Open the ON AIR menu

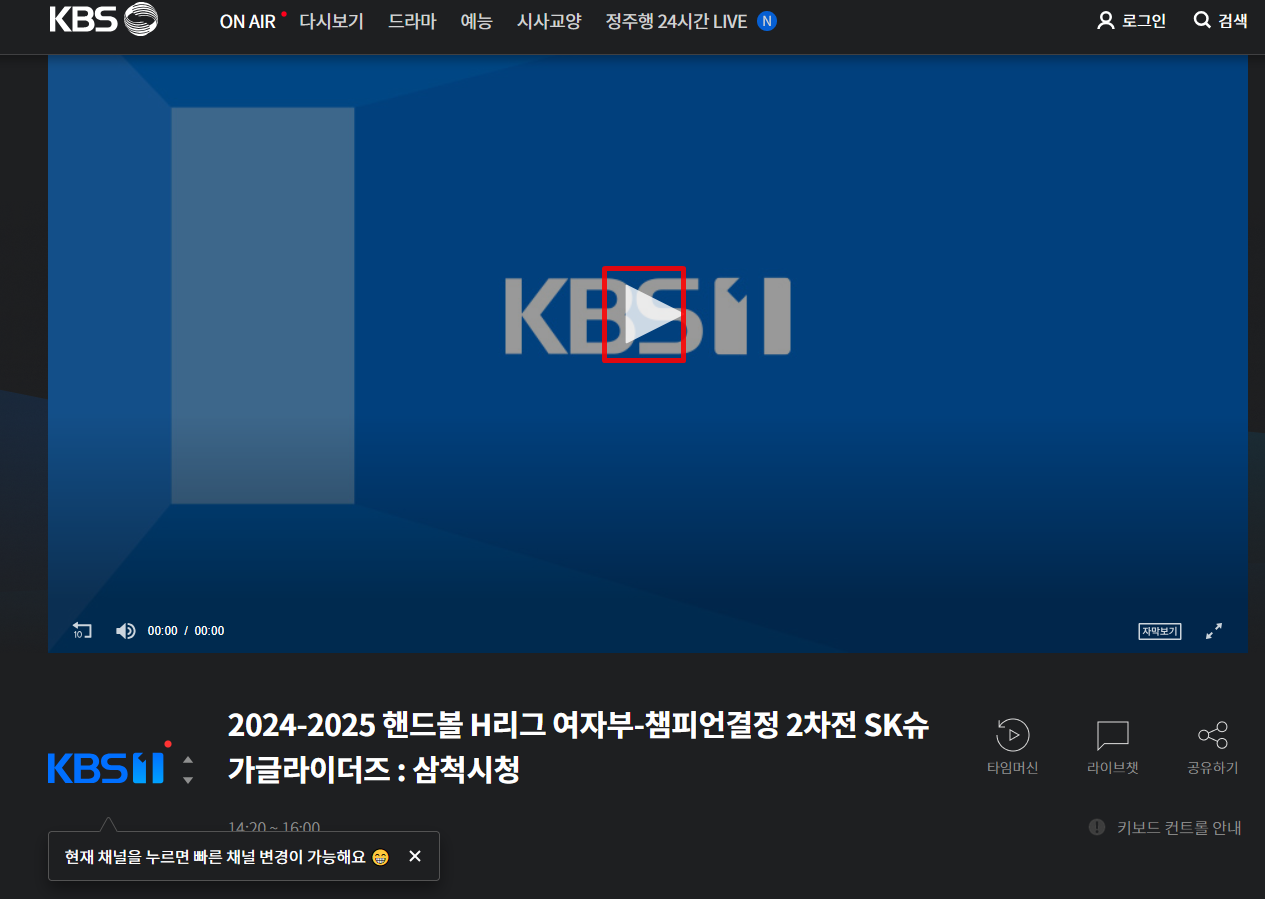click(248, 21)
